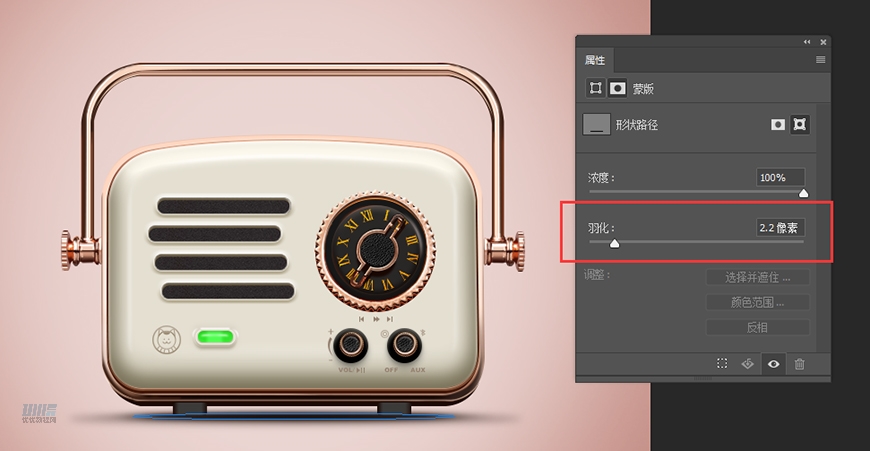Delete the mask with trash icon

(x=799, y=364)
